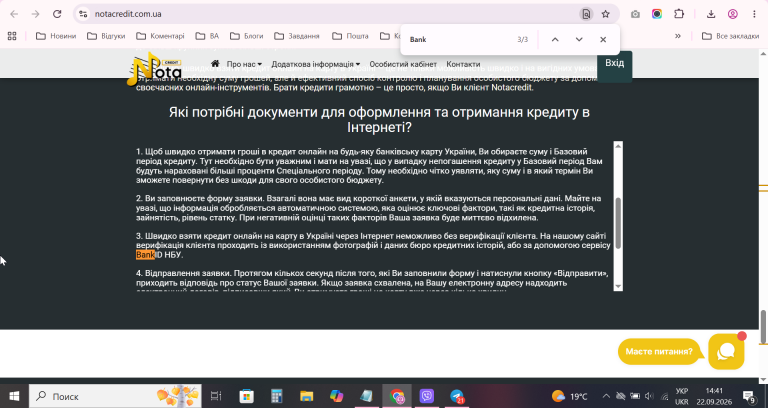
Task: Close the find bar
Action: pos(603,40)
